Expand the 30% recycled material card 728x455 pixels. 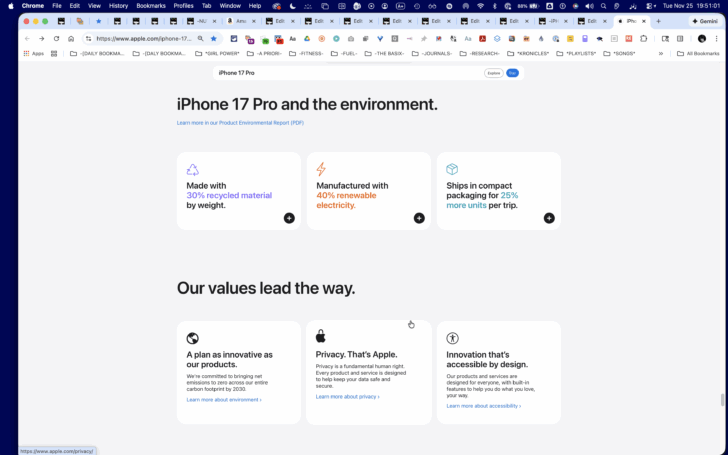pos(289,218)
